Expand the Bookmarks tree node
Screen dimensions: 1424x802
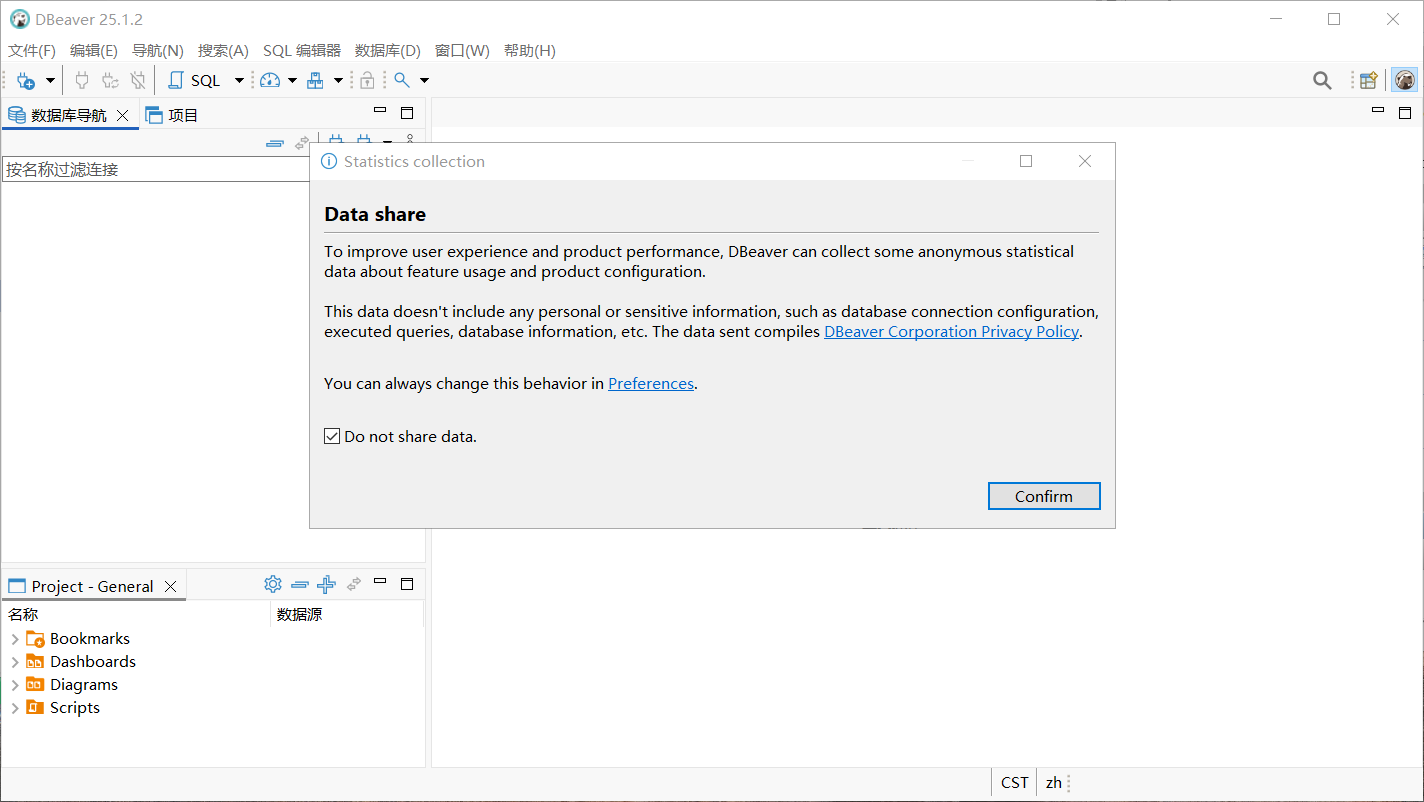[x=14, y=639]
